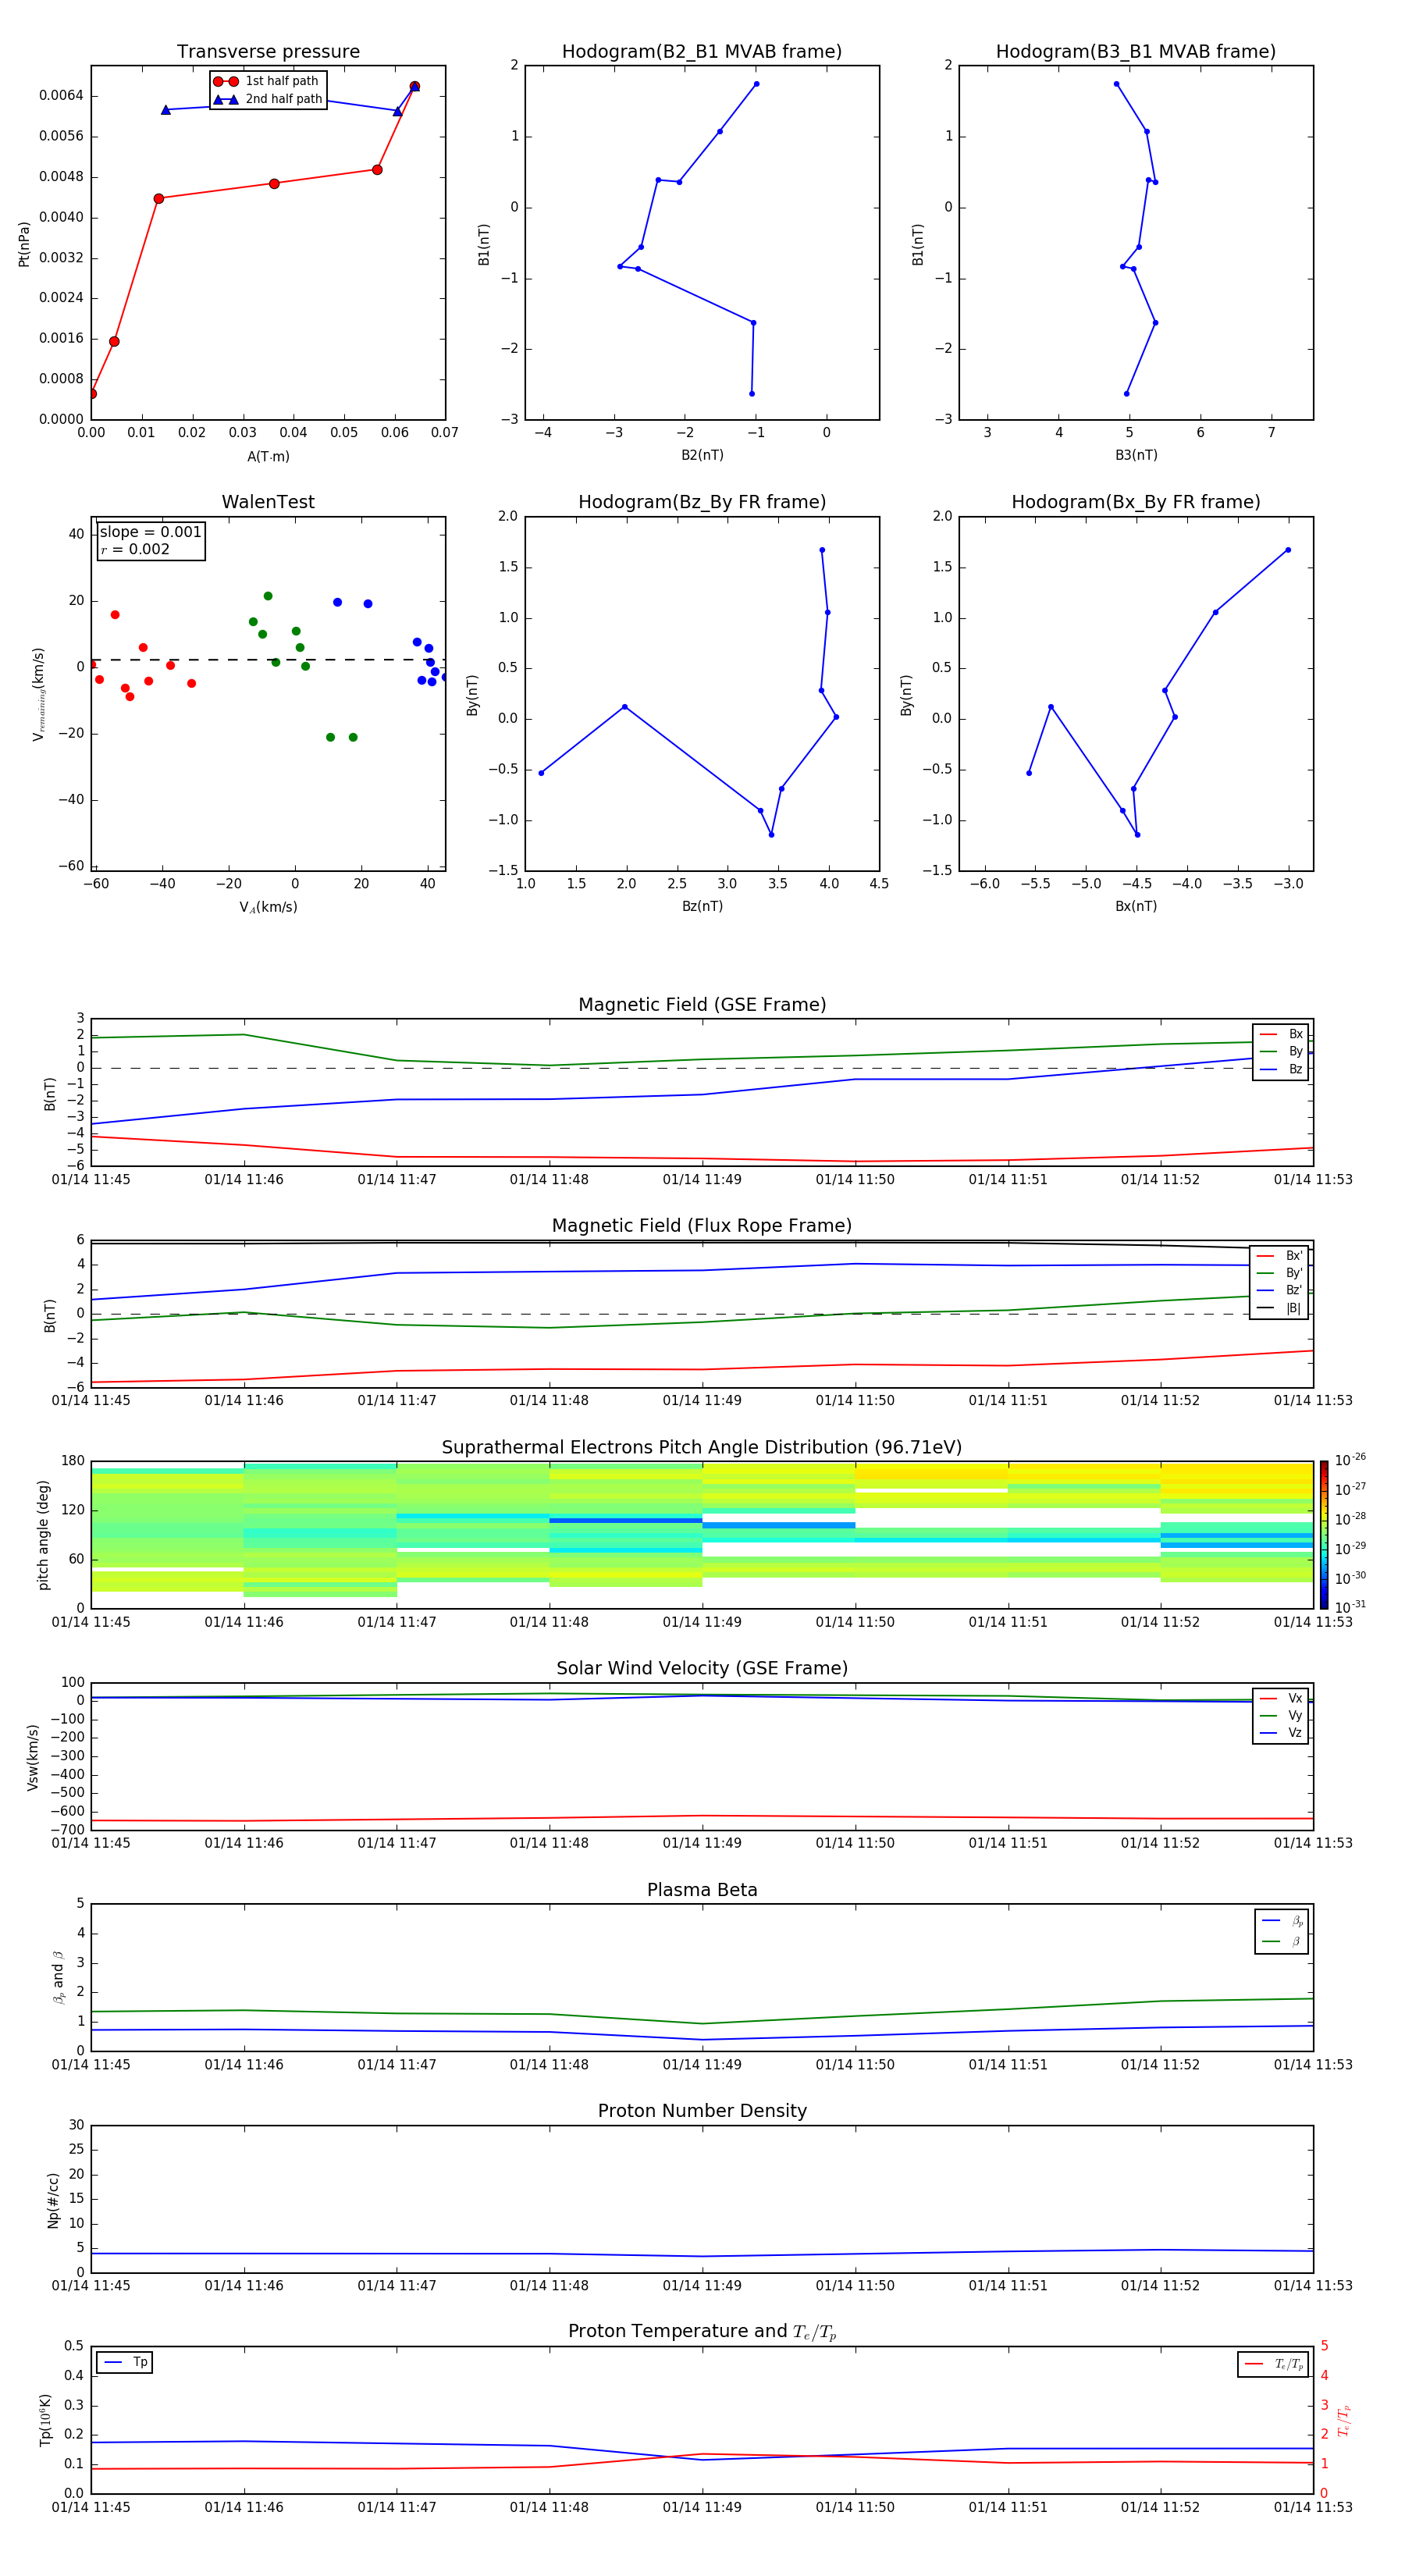Click 'B3(nT)' x-axis label
The height and width of the screenshot is (2576, 1405).
pyautogui.click(x=1136, y=455)
